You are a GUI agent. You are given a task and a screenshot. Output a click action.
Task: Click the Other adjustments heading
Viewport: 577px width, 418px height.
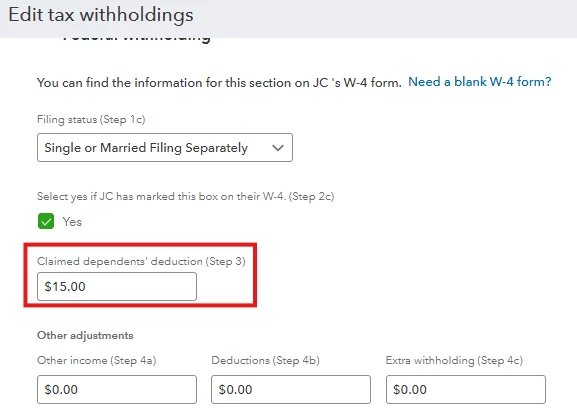pyautogui.click(x=85, y=335)
